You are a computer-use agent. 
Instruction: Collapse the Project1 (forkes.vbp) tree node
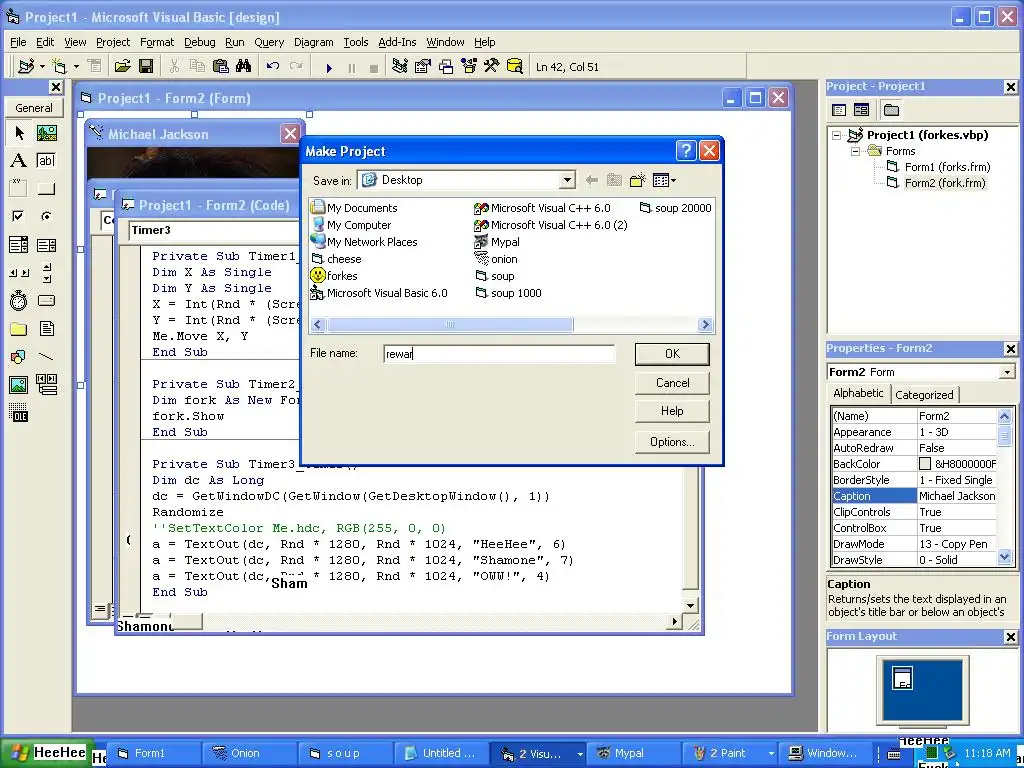[837, 136]
